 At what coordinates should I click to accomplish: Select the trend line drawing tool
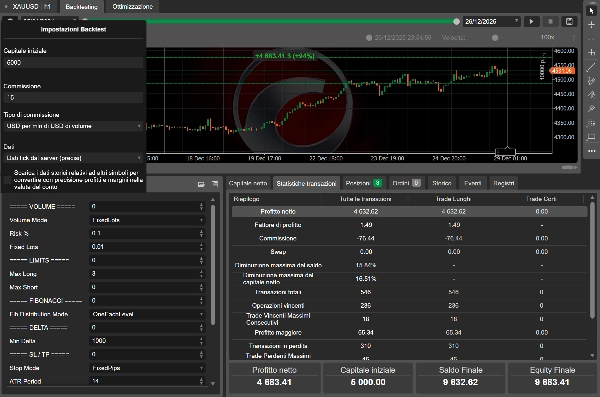(591, 67)
